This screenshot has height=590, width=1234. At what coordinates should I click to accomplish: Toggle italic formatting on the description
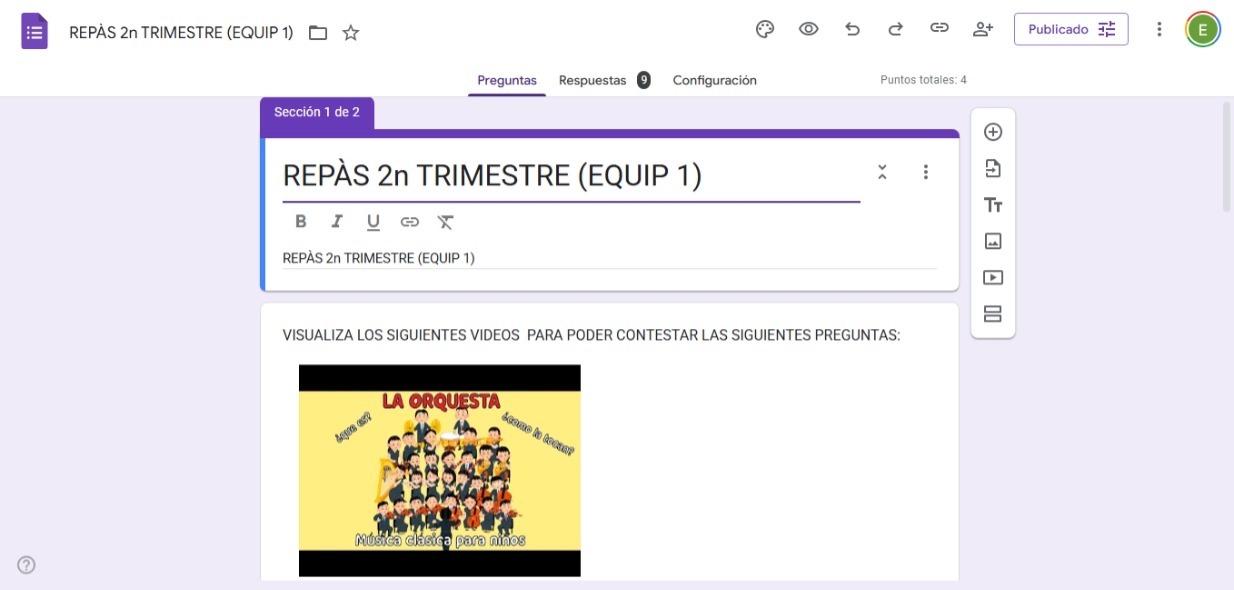tap(337, 221)
